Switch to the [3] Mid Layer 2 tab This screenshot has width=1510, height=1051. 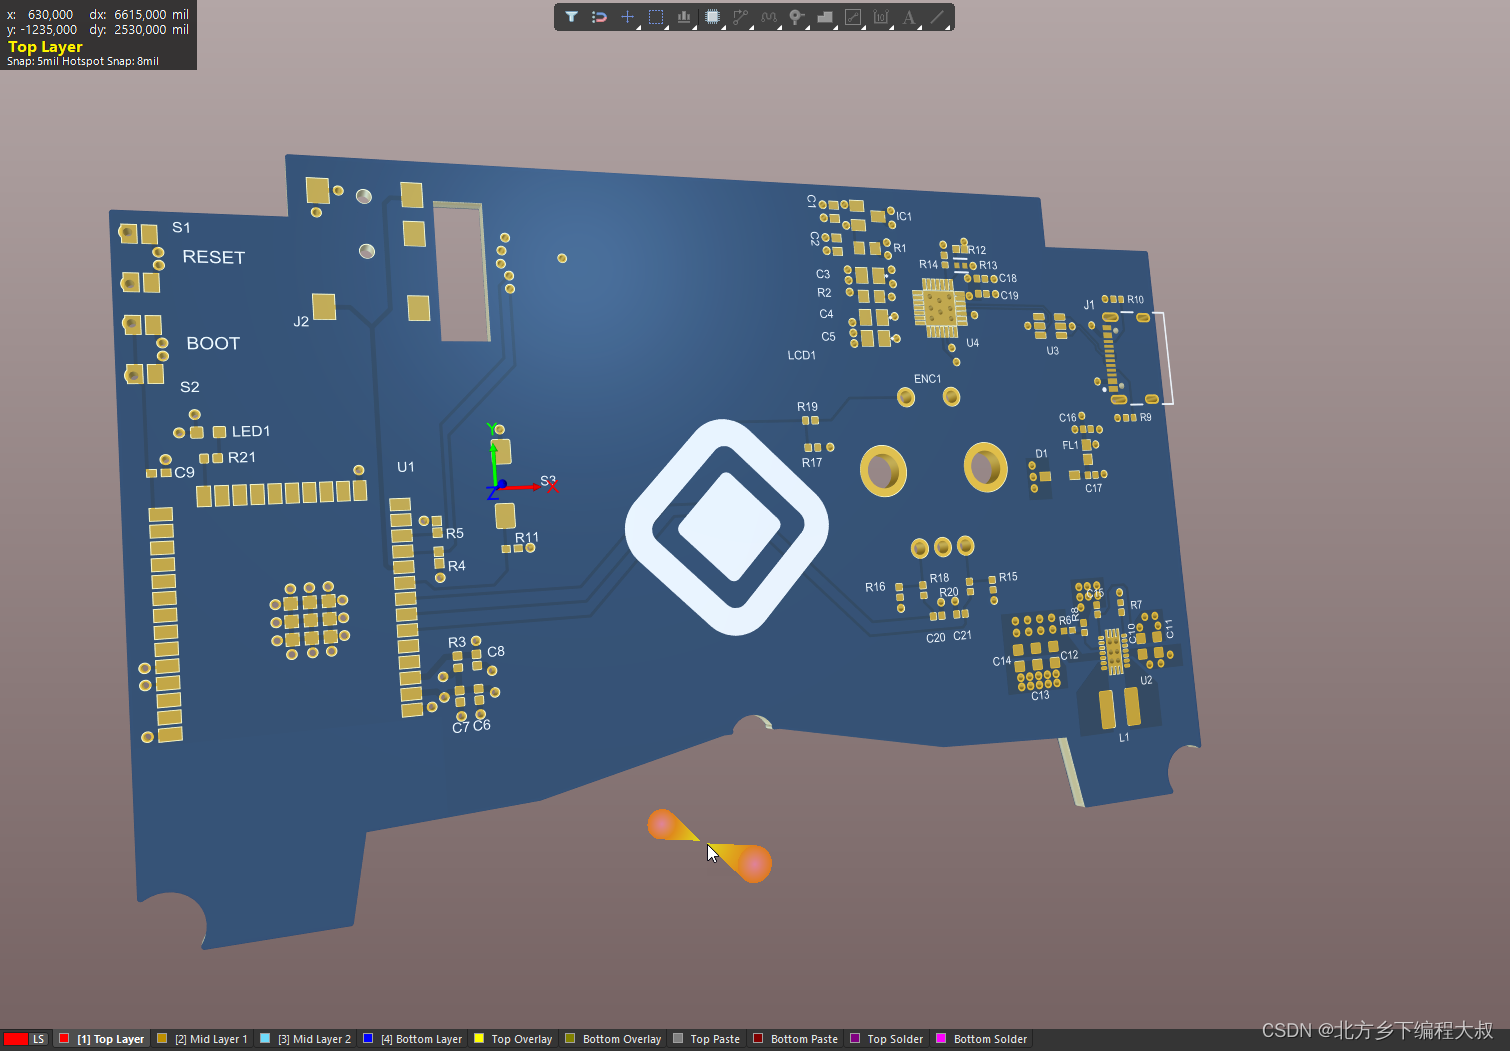[305, 1039]
